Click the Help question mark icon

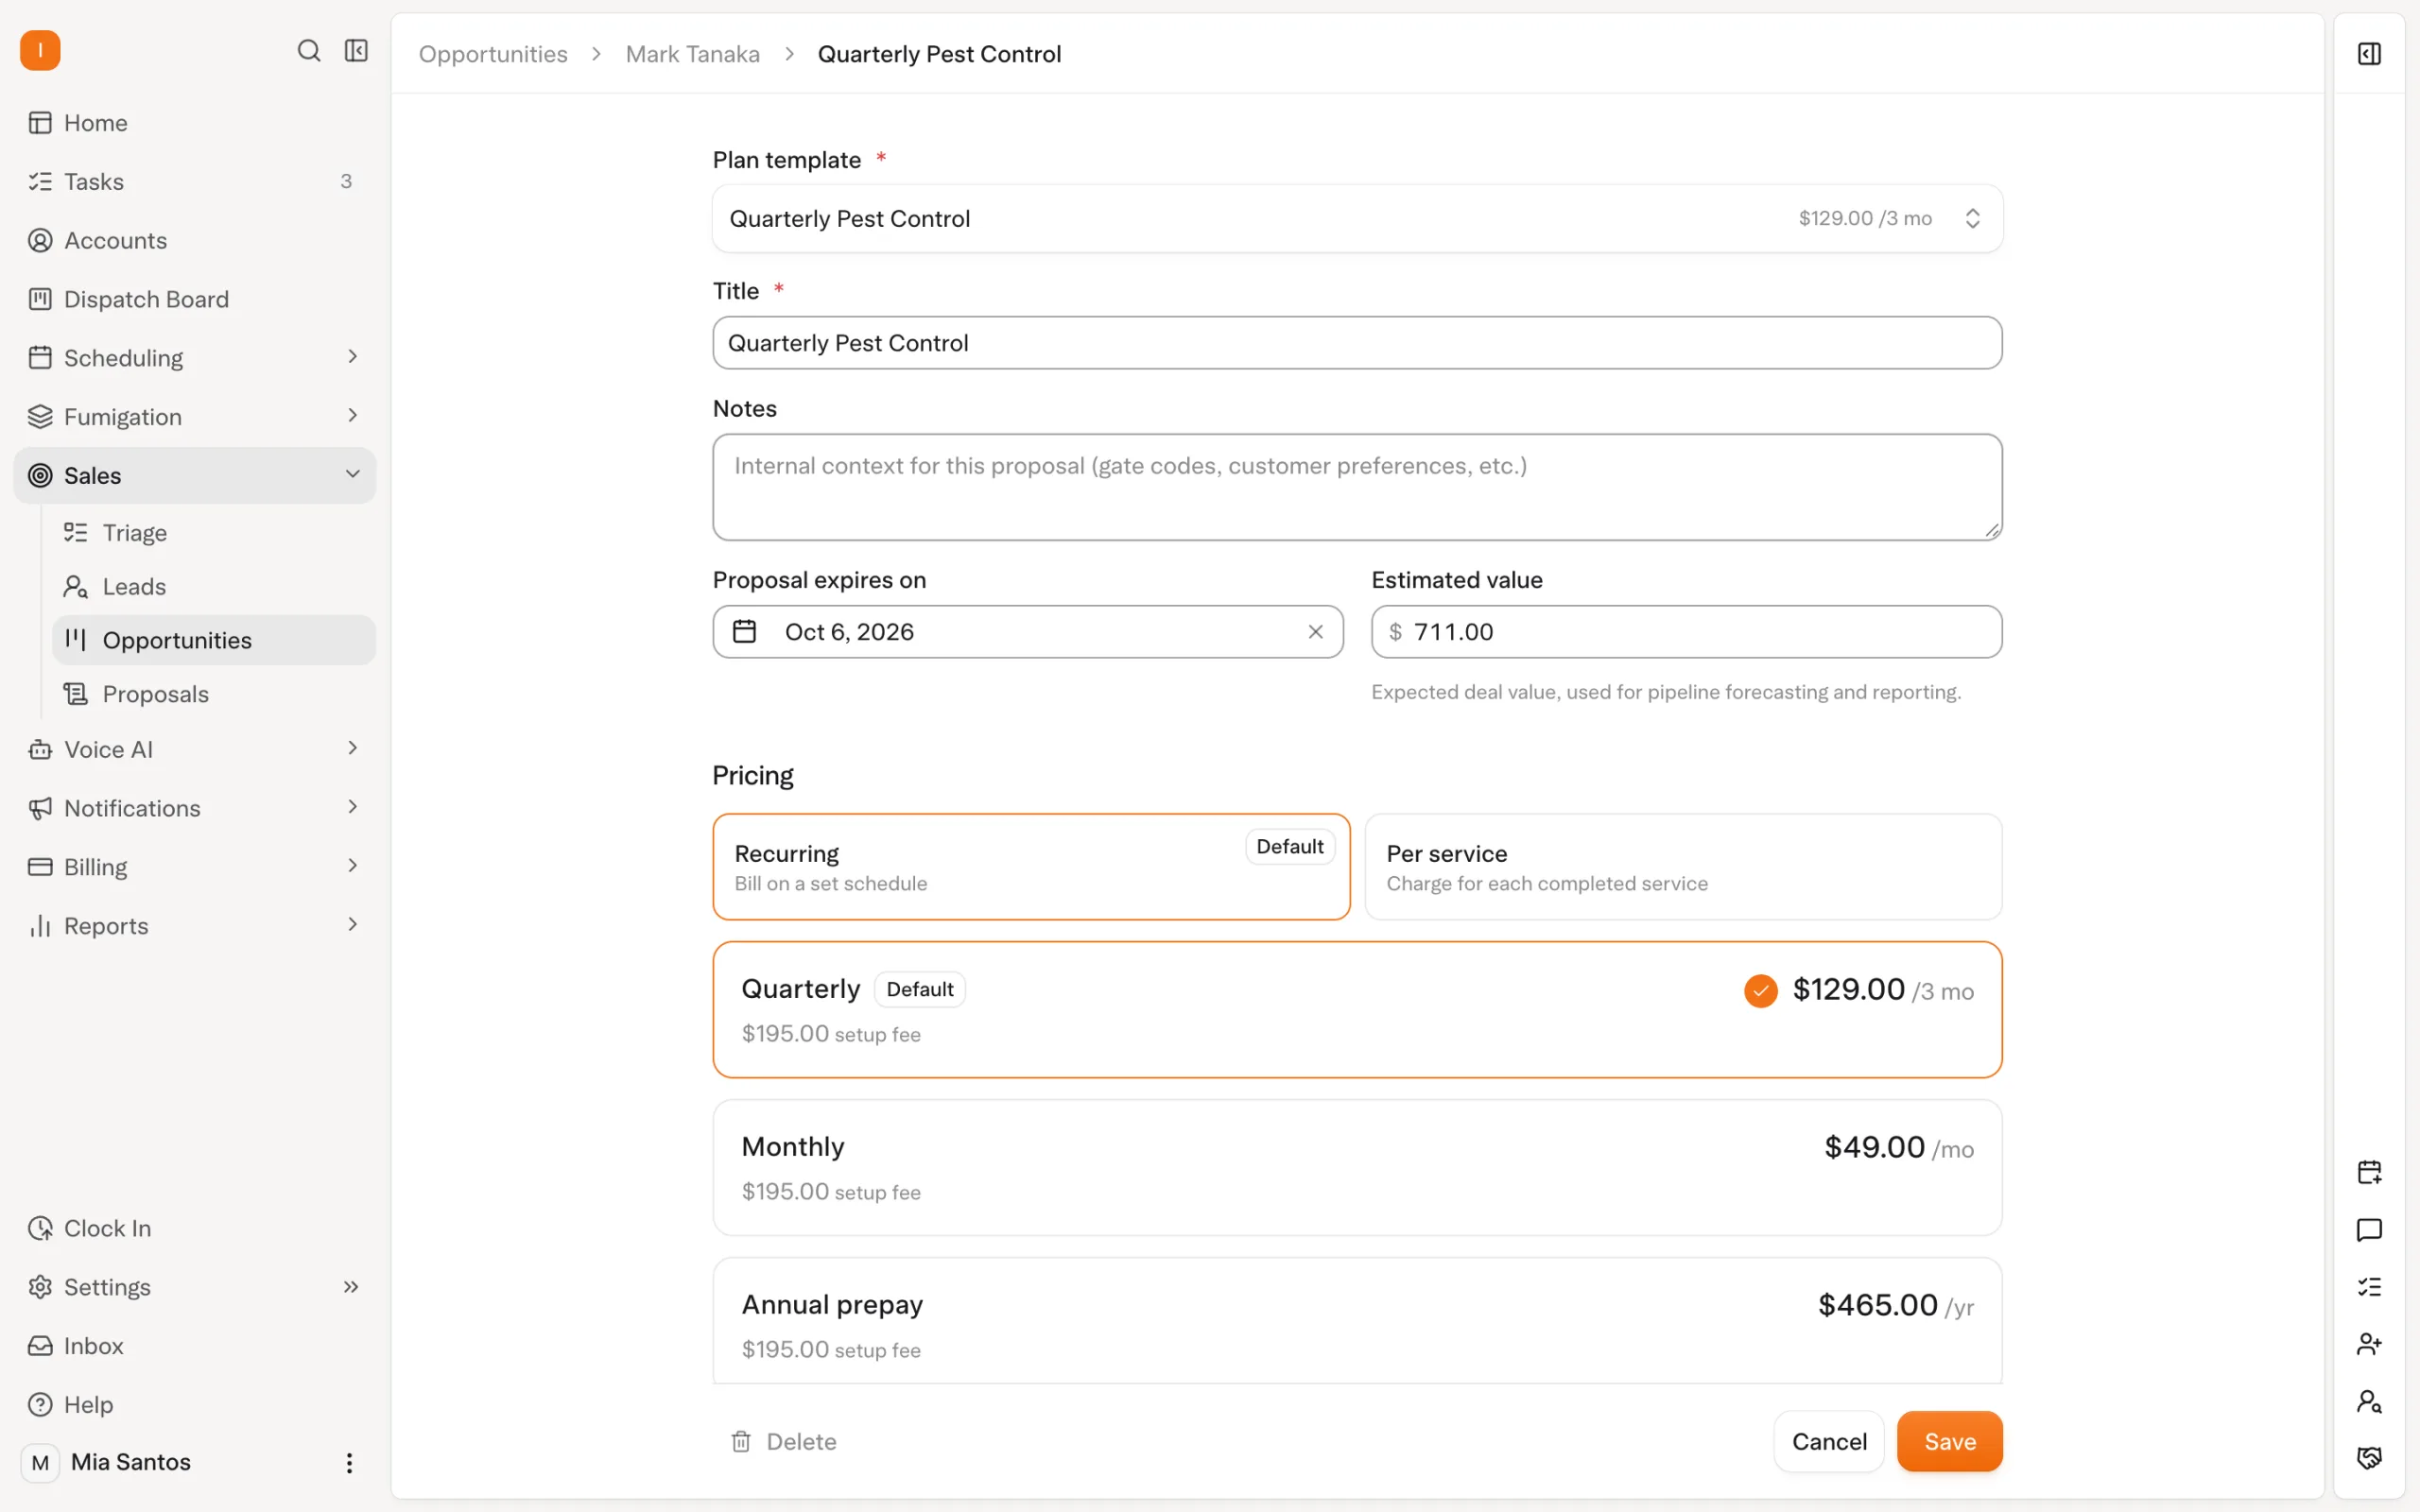[40, 1405]
